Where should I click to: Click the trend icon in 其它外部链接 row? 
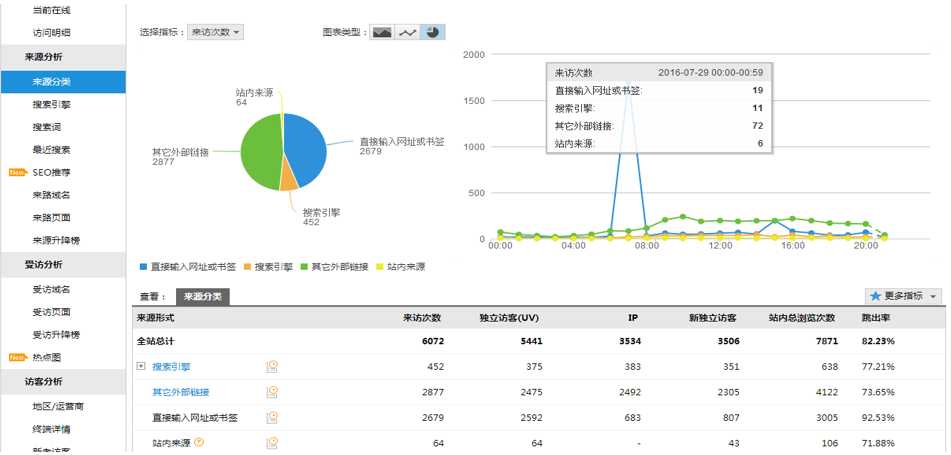pos(272,392)
